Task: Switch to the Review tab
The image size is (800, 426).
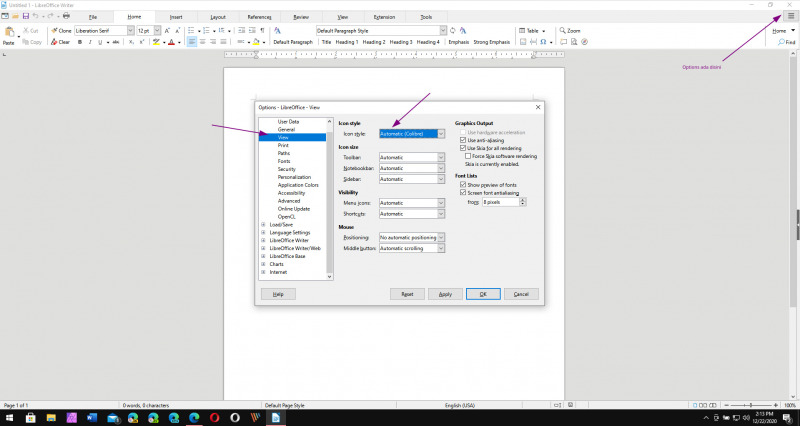Action: click(301, 17)
